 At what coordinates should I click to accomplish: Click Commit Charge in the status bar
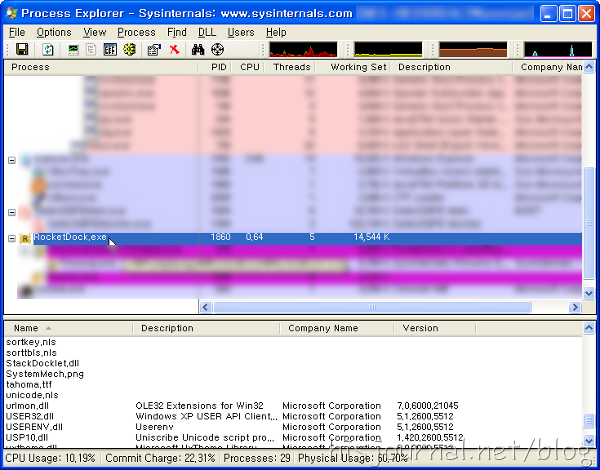pos(160,458)
